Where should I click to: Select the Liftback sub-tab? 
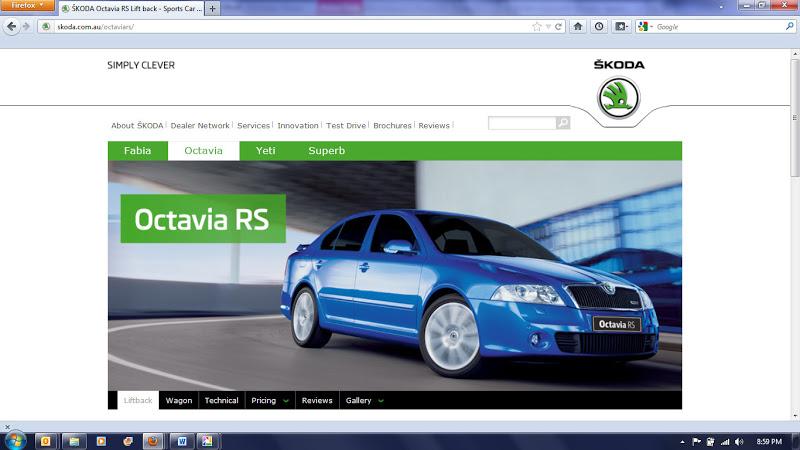coord(138,401)
